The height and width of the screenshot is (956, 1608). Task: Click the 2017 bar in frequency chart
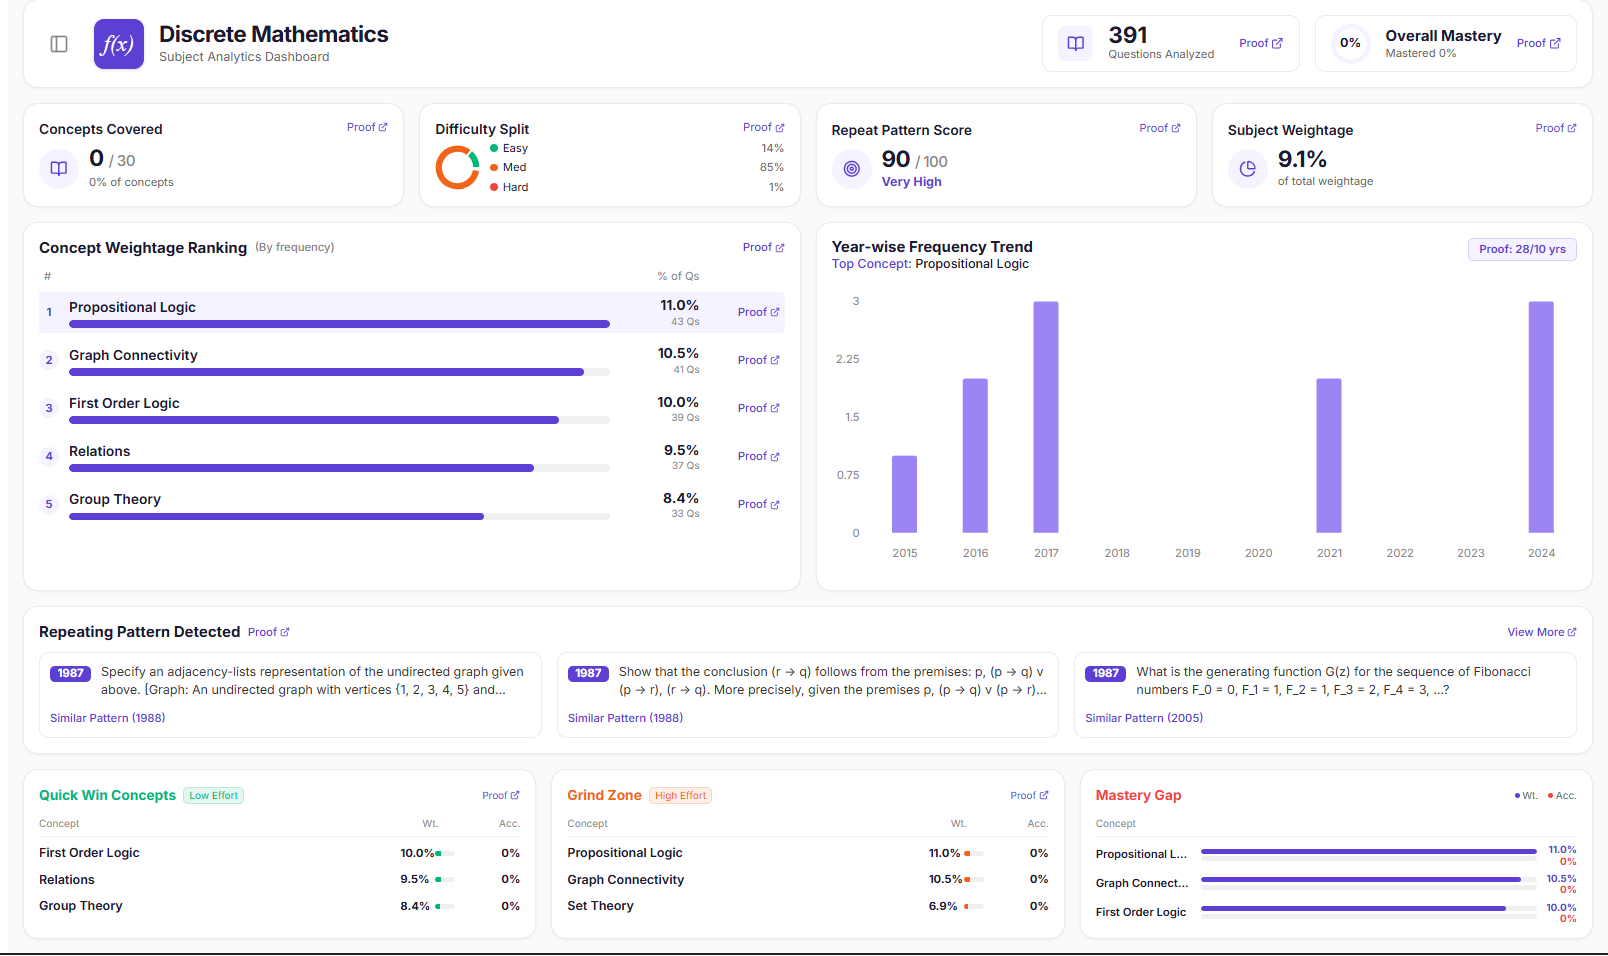[x=1046, y=417]
